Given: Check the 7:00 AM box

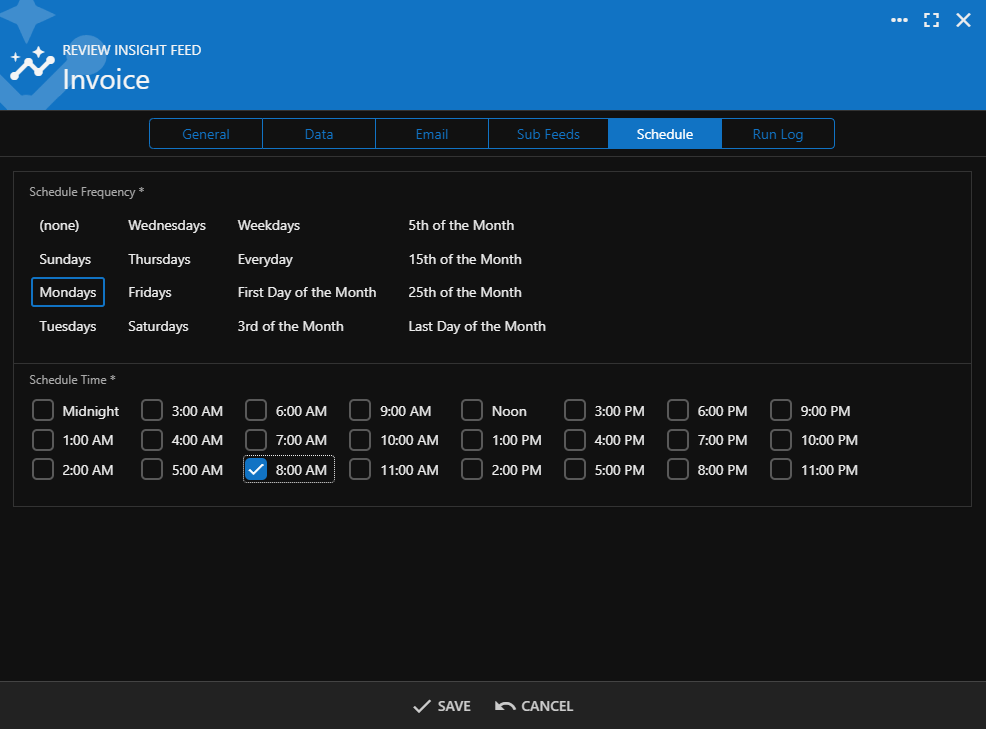Looking at the screenshot, I should (256, 440).
